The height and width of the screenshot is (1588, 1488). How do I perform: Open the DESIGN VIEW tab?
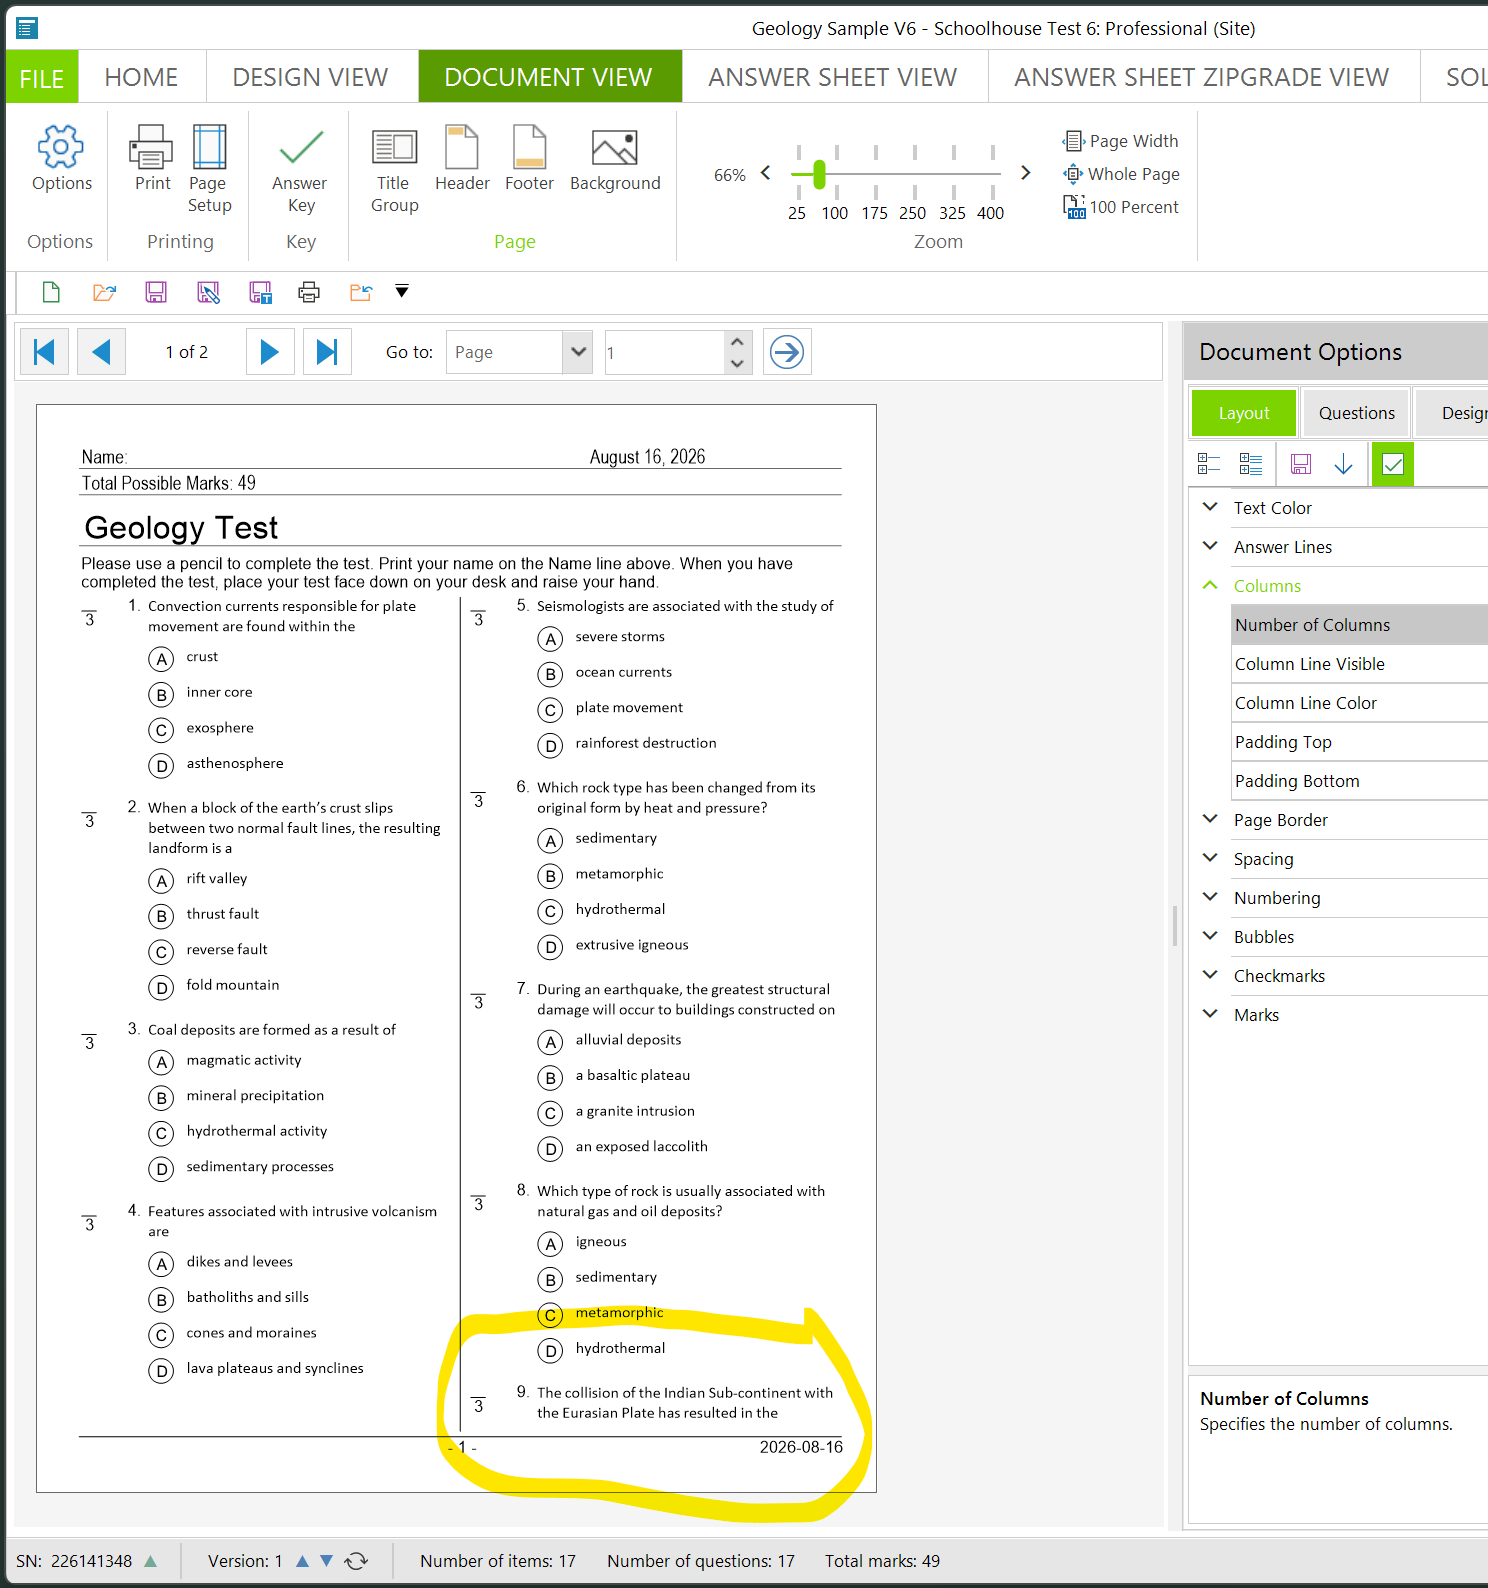310,77
